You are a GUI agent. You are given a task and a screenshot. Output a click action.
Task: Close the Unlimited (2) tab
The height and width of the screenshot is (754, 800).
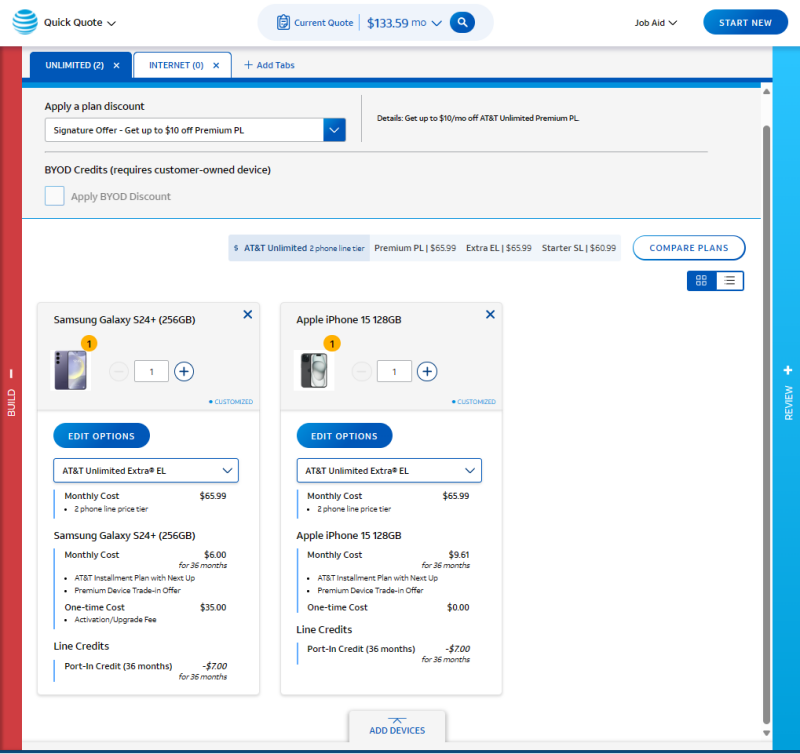(x=116, y=66)
